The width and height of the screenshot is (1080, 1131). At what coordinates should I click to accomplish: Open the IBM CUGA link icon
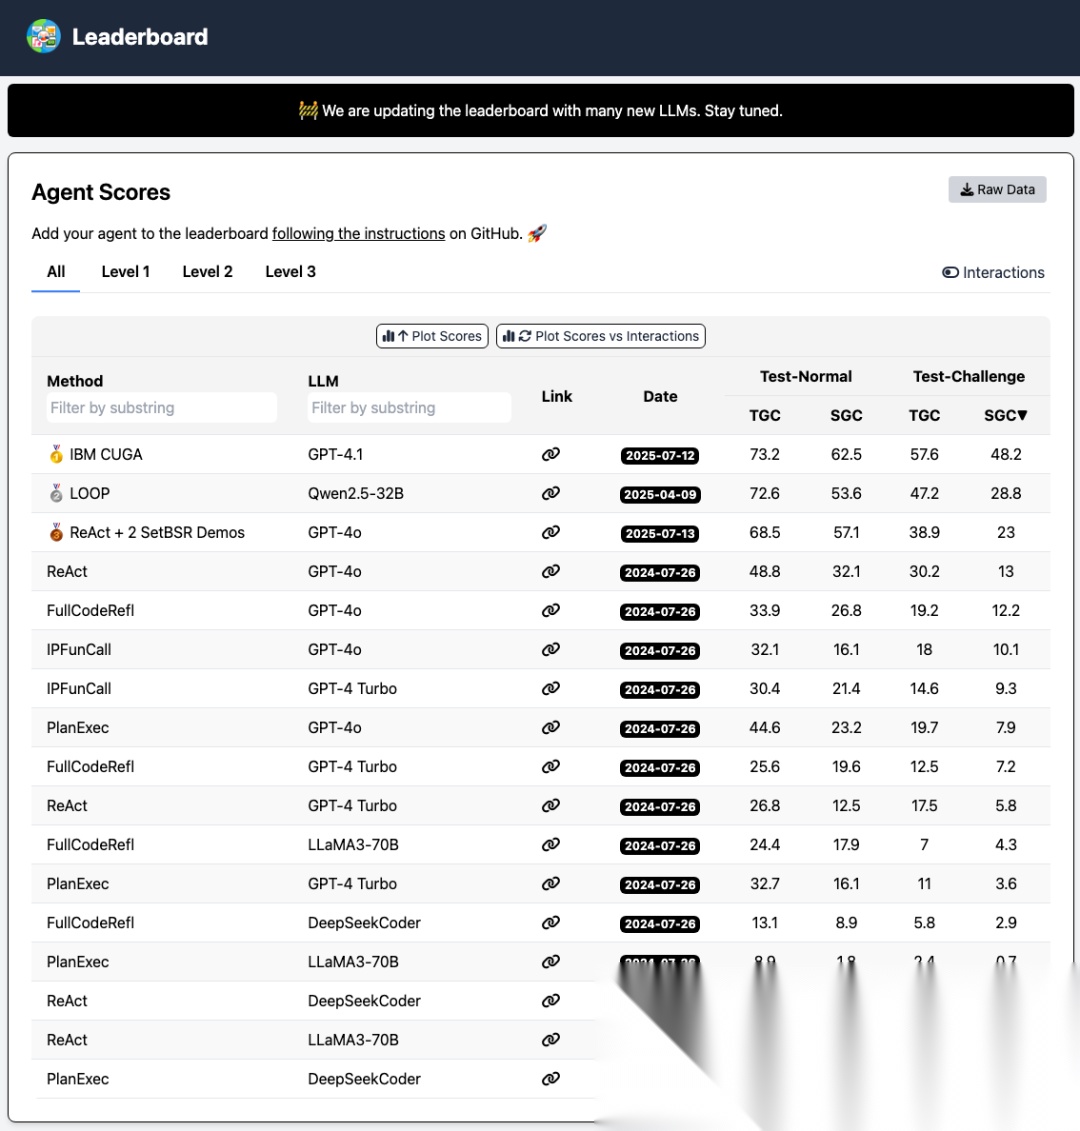[x=550, y=454]
